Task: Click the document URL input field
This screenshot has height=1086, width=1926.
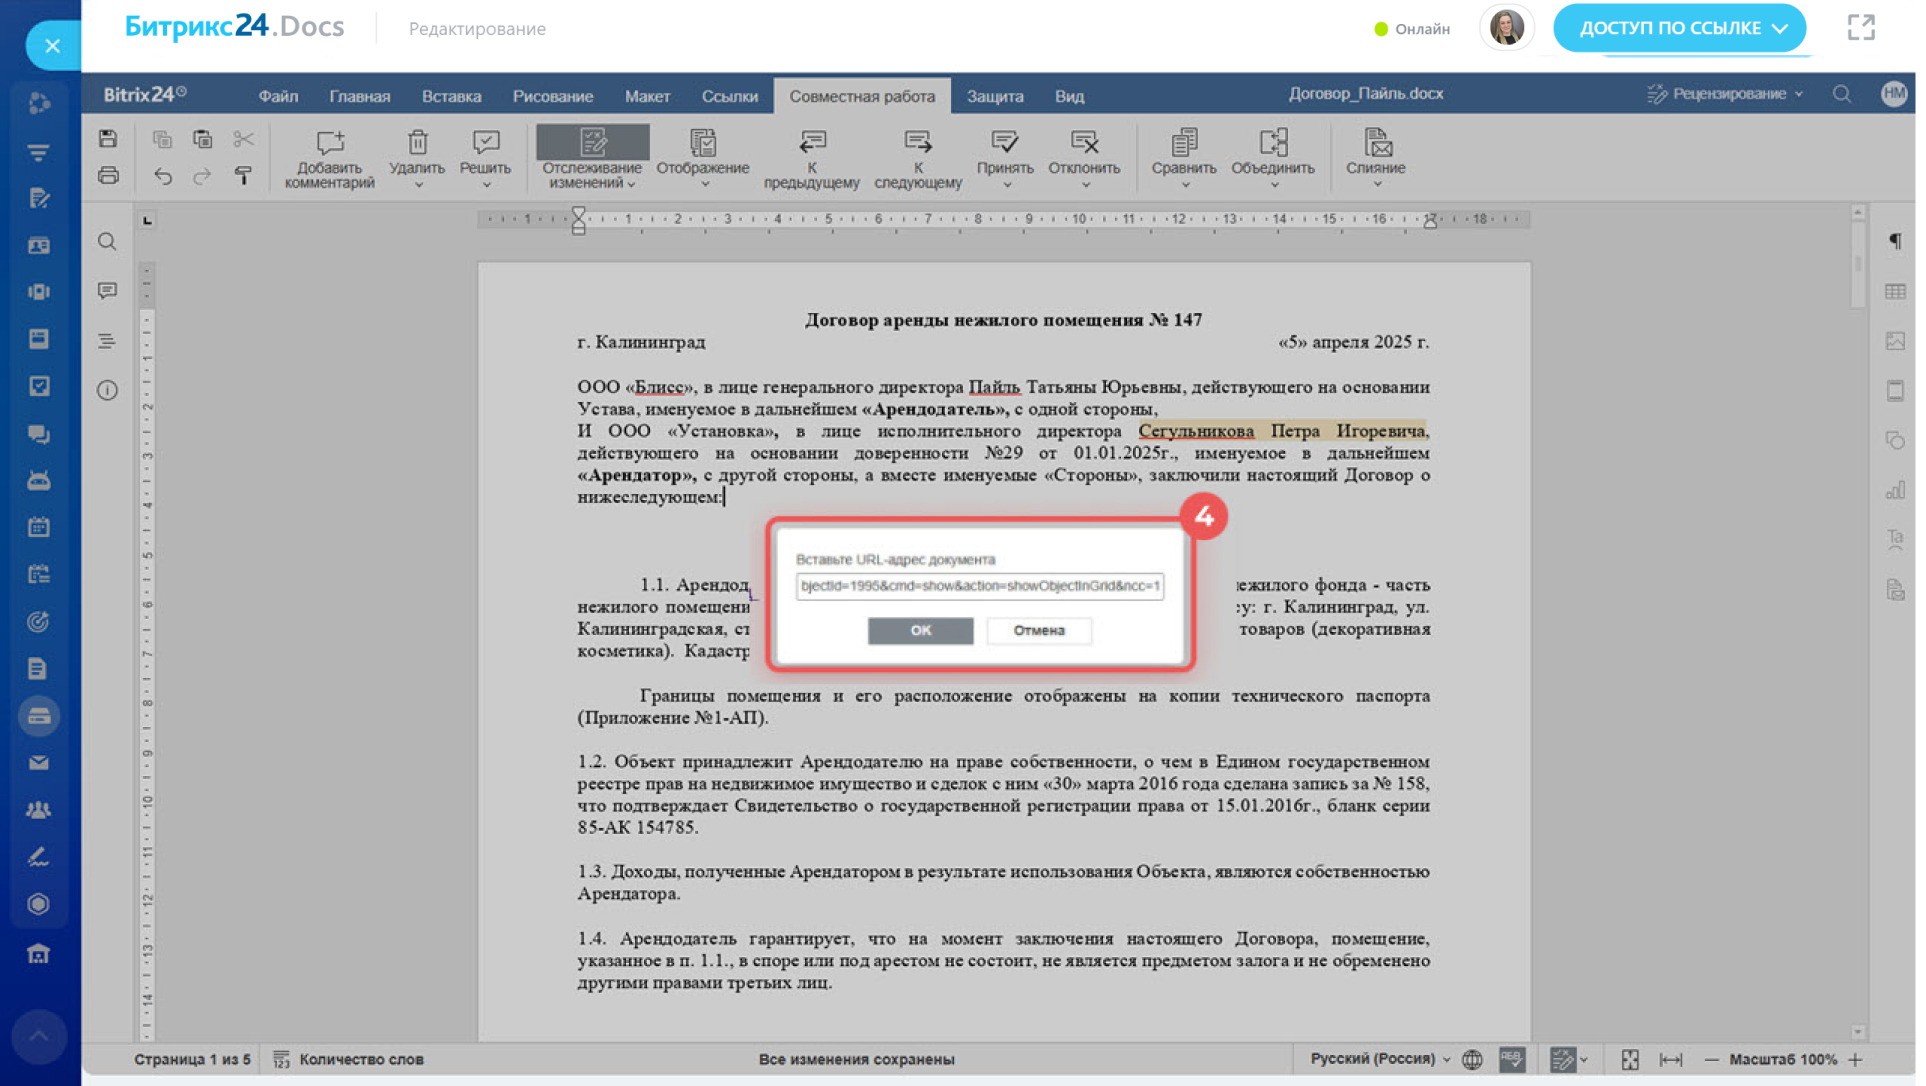Action: [979, 586]
